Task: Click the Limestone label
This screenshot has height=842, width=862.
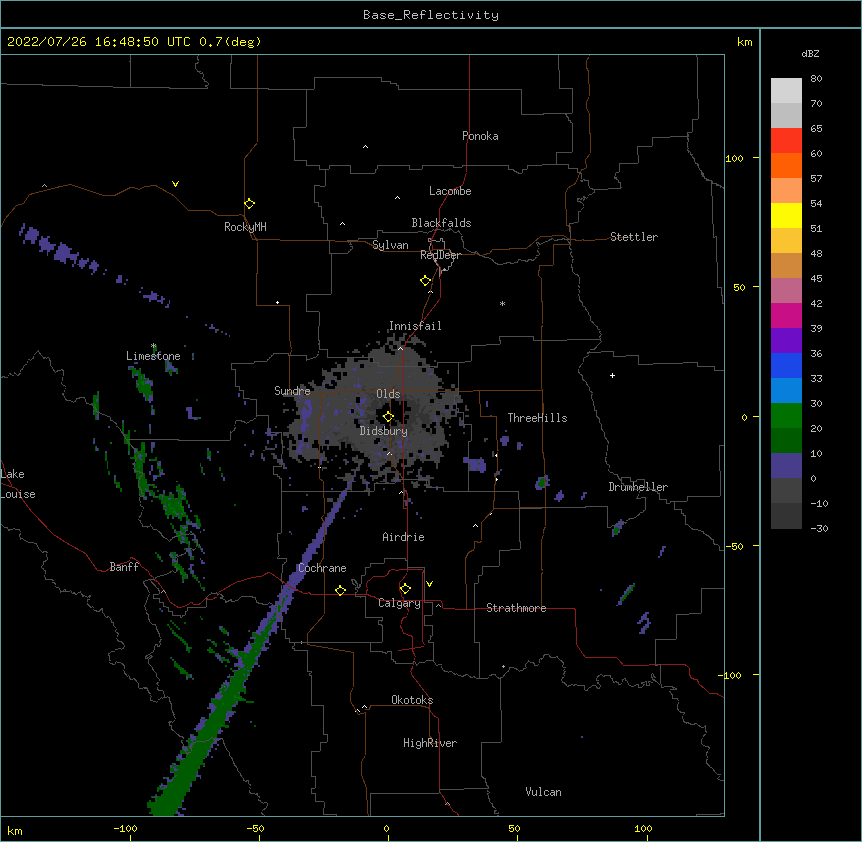Action: point(153,356)
